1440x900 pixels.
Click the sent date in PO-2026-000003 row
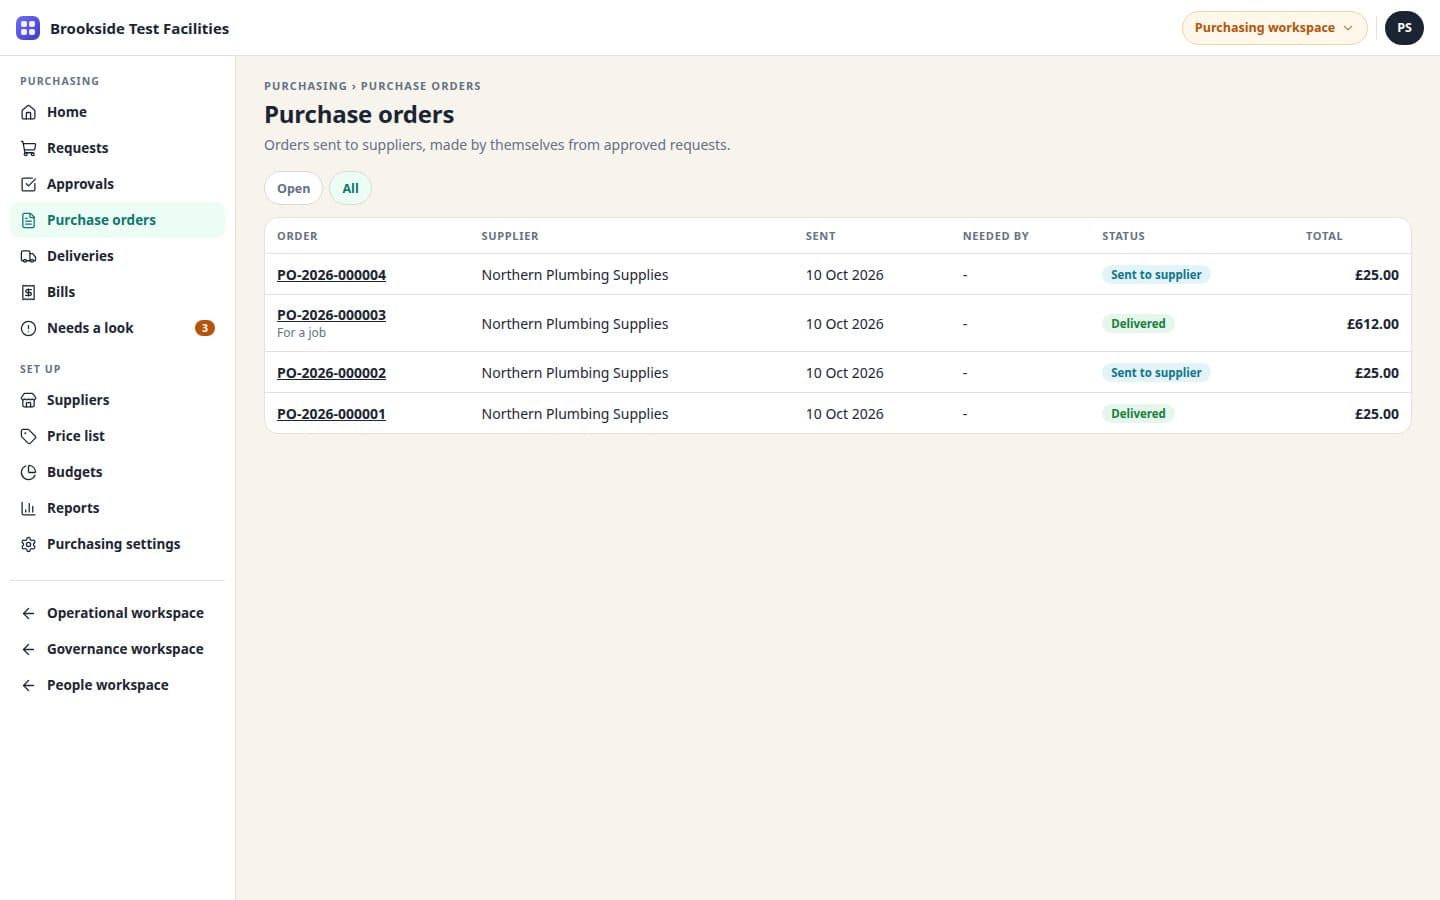[x=844, y=324]
